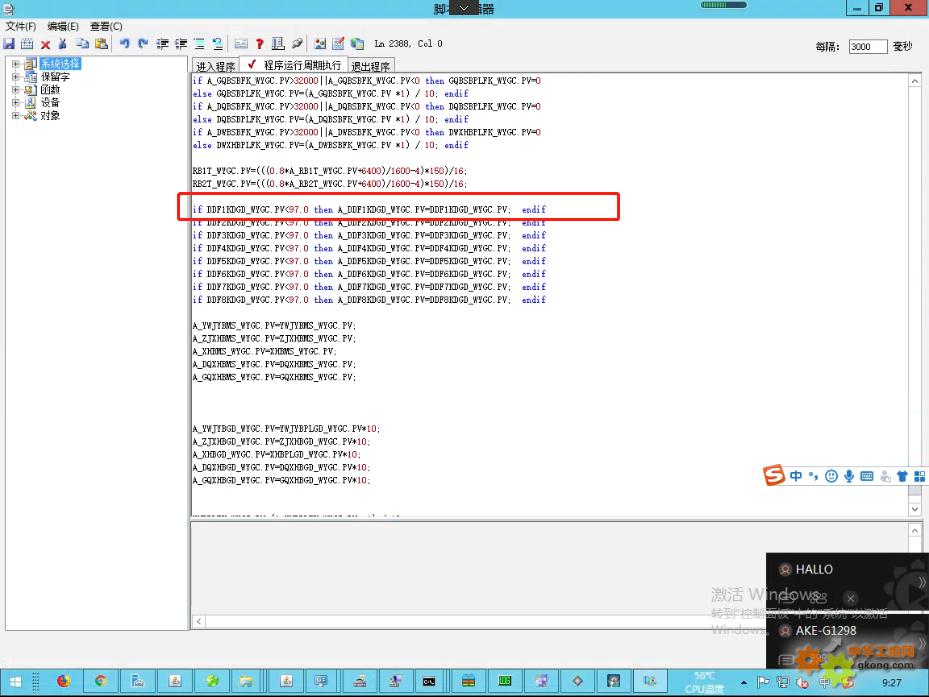Click the microphone voice input icon
929x697 pixels.
tap(849, 476)
